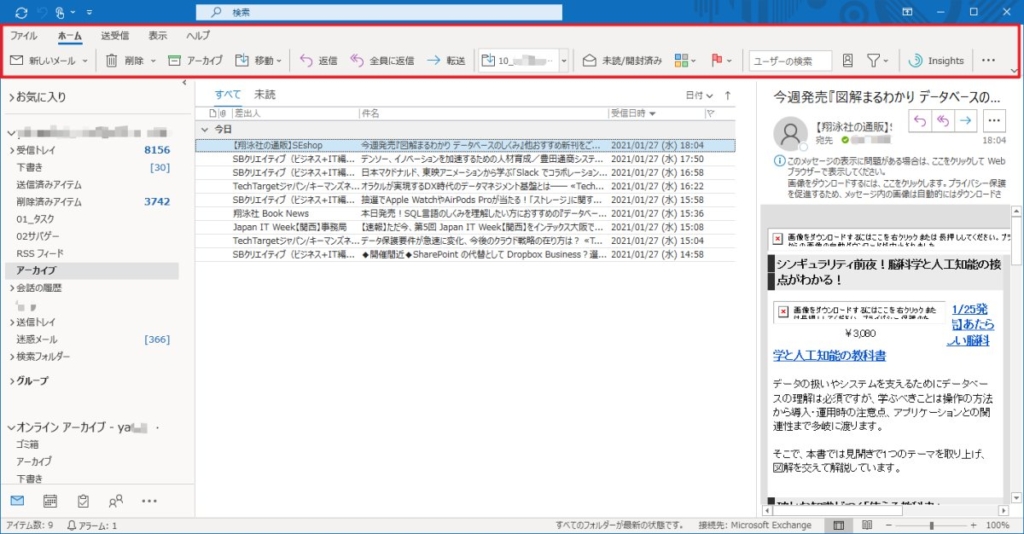
Task: Open the ファイル tab
Action: click(24, 36)
